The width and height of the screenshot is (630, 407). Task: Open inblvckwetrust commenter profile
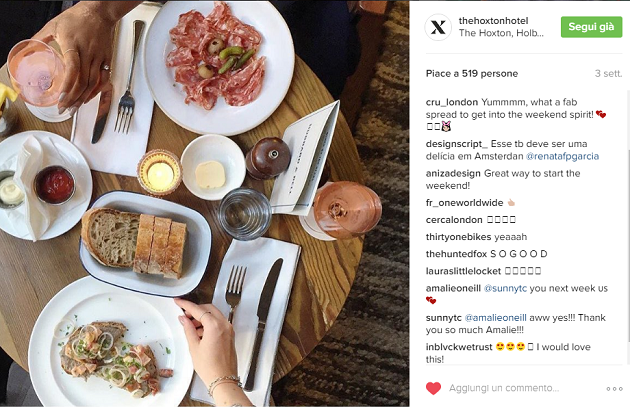click(x=459, y=347)
